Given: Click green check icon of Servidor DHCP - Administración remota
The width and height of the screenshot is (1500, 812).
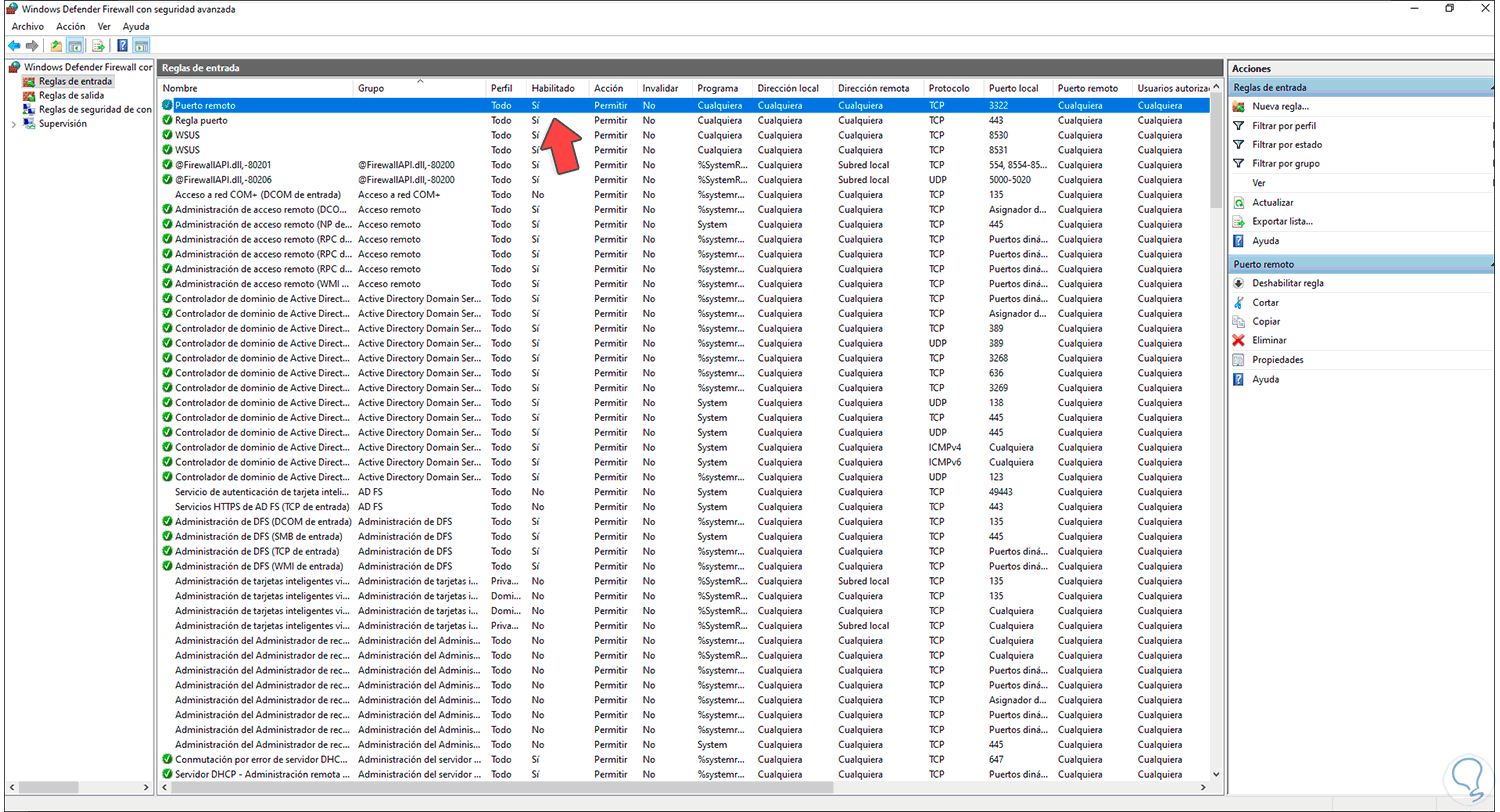Looking at the screenshot, I should [167, 775].
